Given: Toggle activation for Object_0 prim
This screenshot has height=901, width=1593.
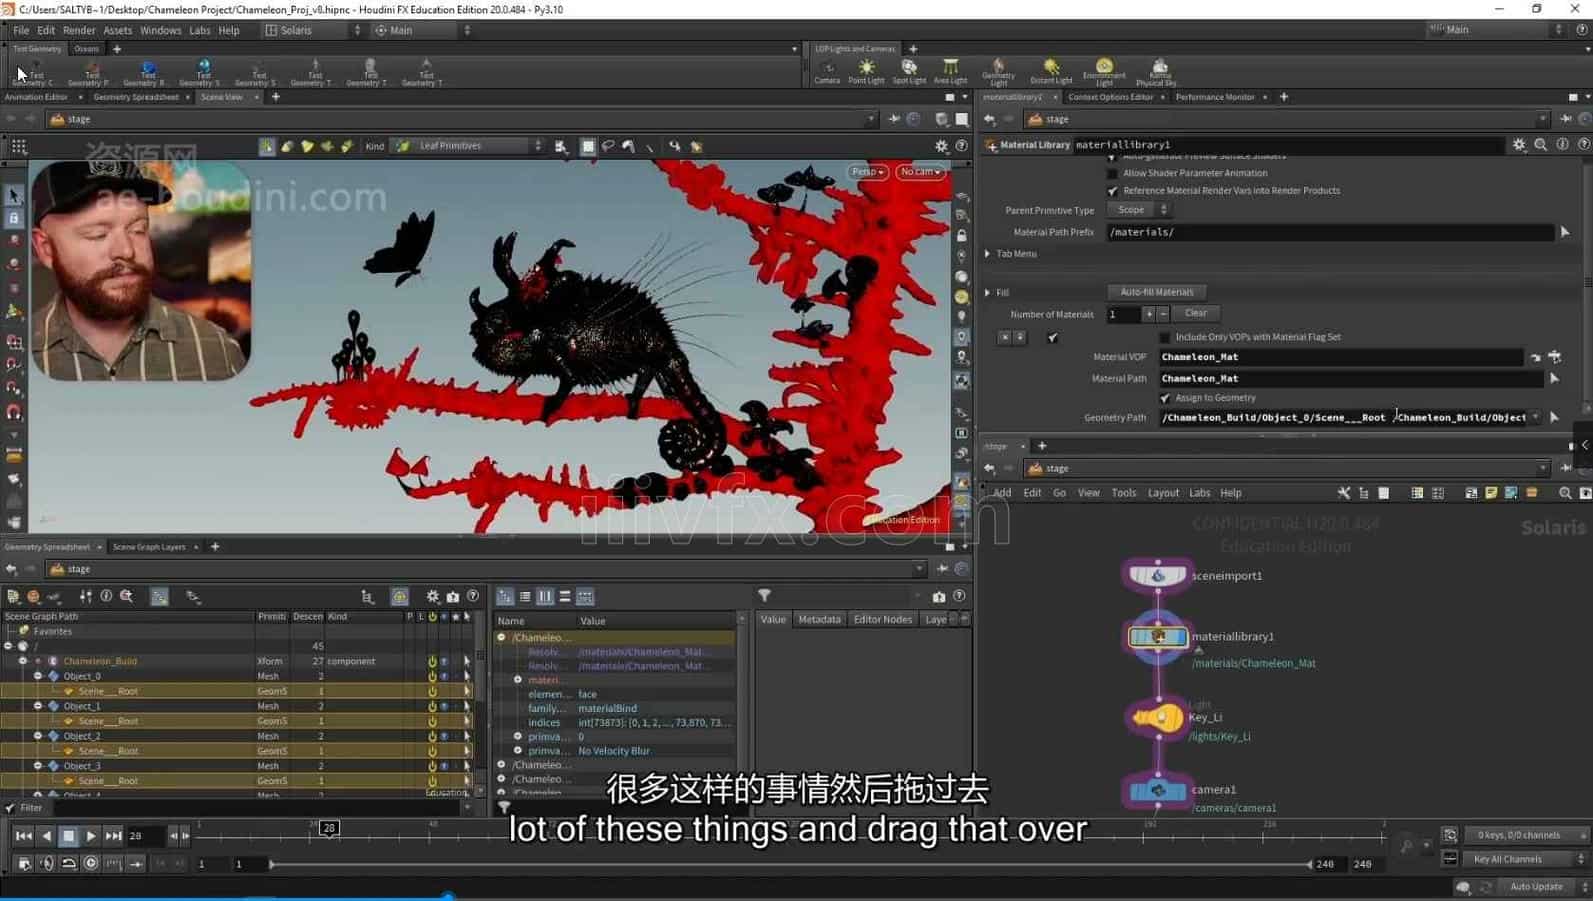Looking at the screenshot, I should pos(432,676).
